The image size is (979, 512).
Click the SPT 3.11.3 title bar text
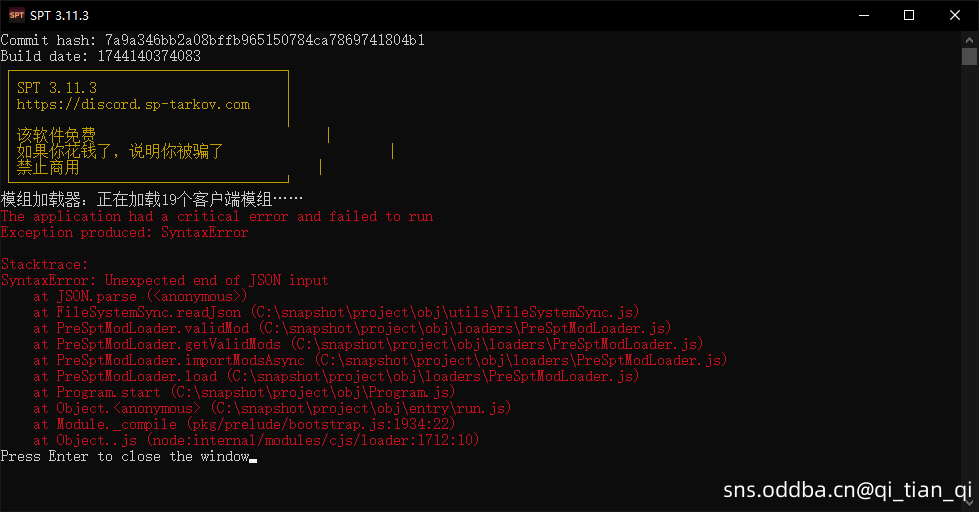pyautogui.click(x=59, y=16)
